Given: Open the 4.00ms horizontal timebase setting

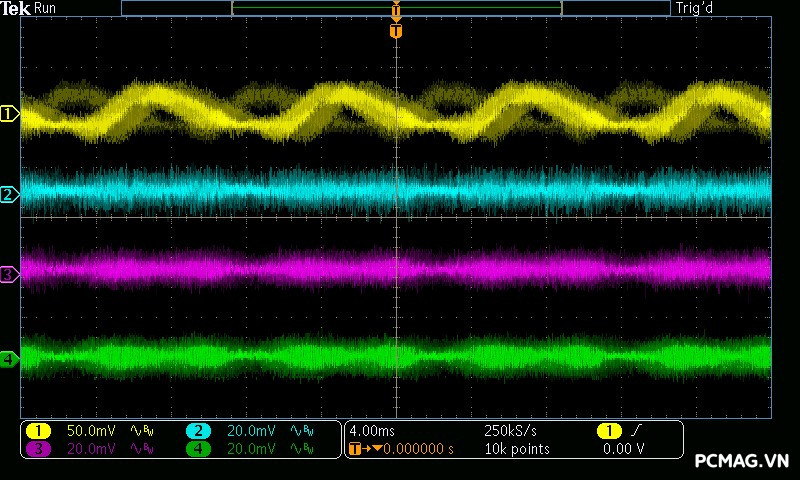Looking at the screenshot, I should (371, 431).
